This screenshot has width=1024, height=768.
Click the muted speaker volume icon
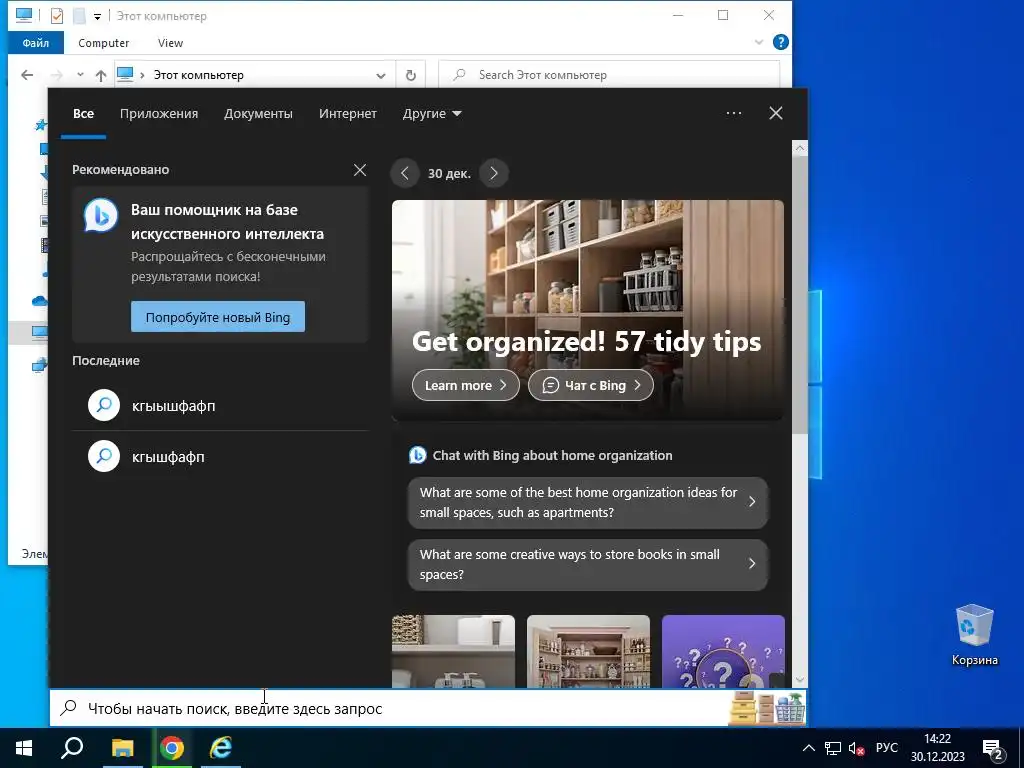tap(856, 748)
